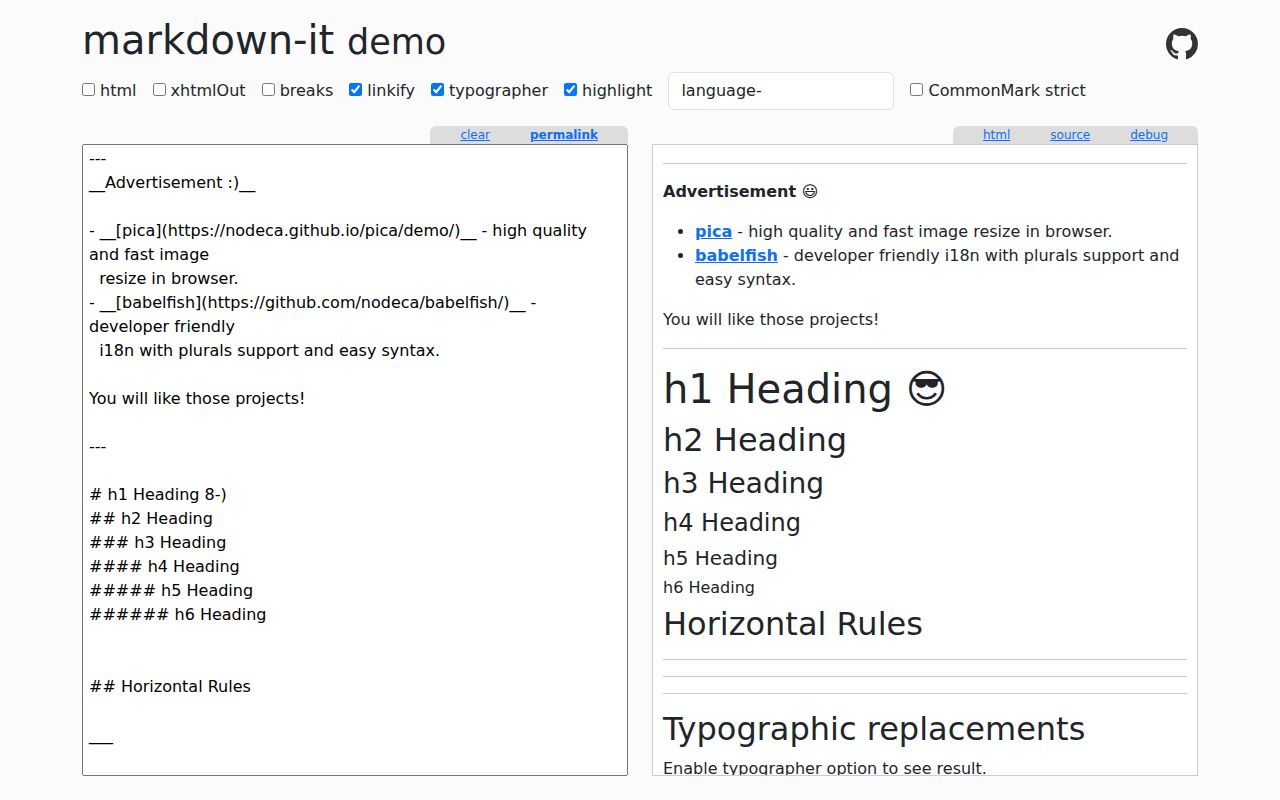Click the 'h6 Heading' rendered heading
This screenshot has height=800, width=1280.
(709, 587)
